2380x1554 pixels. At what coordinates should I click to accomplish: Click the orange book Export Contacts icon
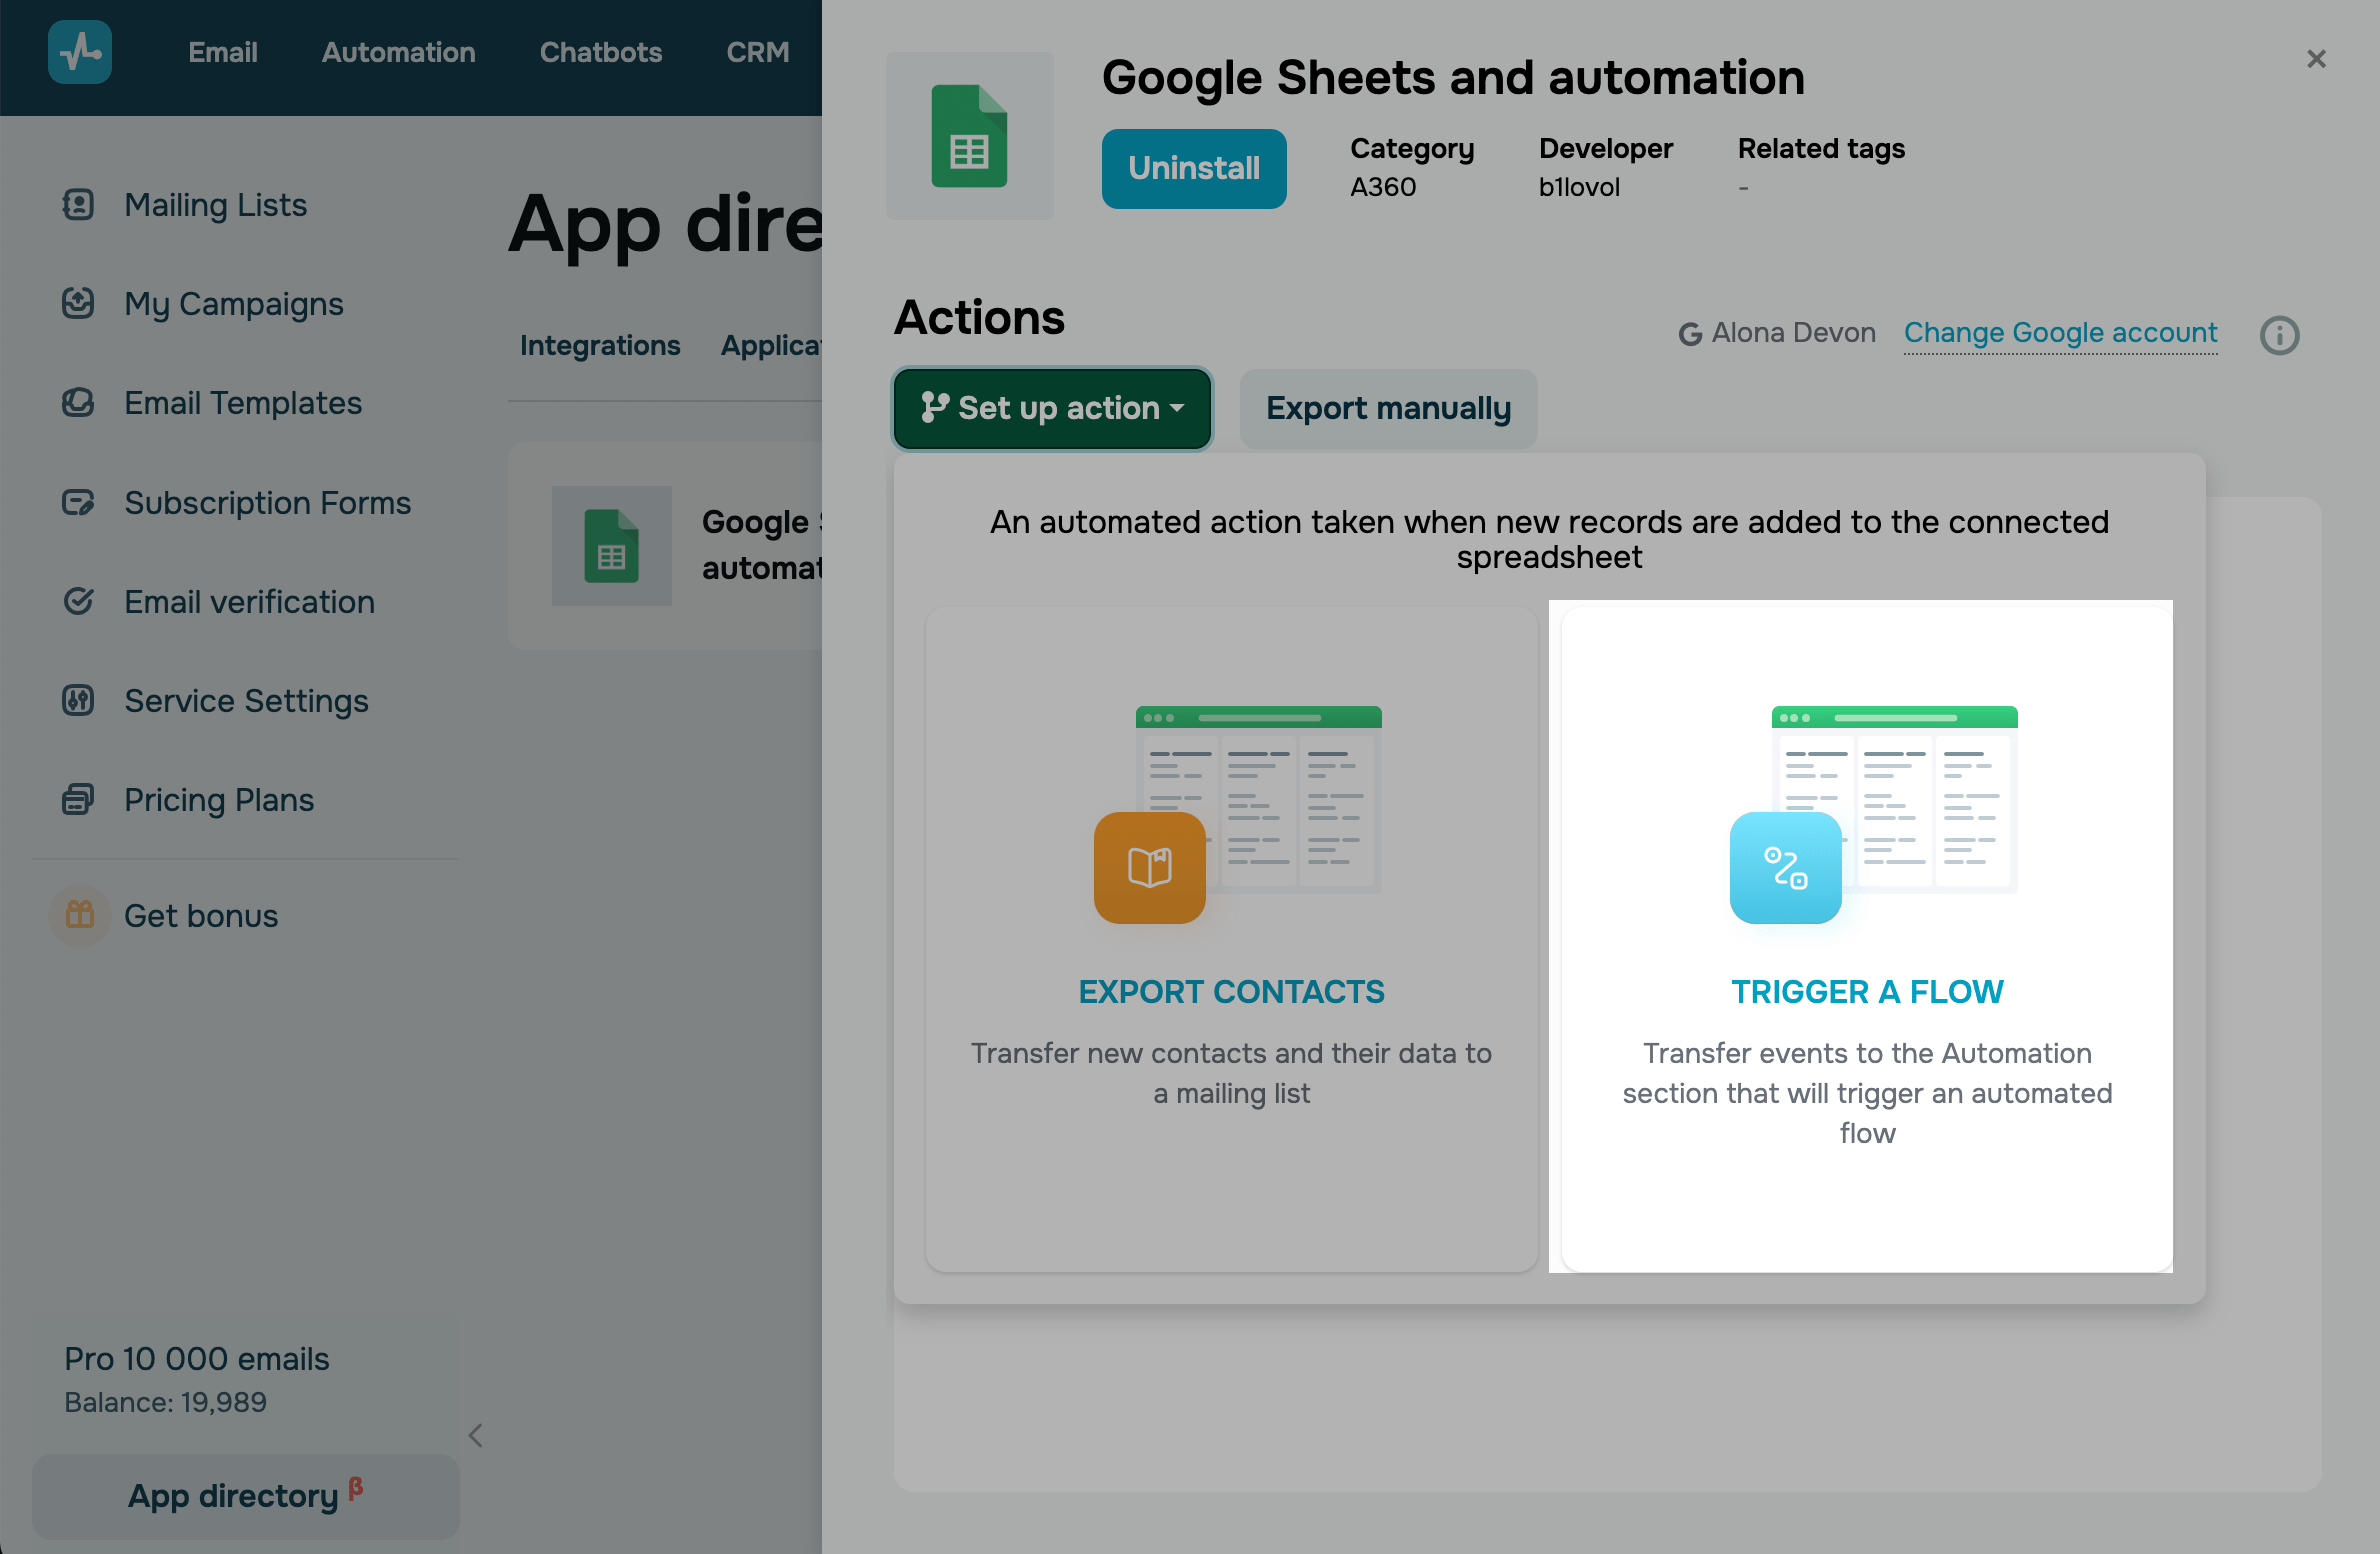coord(1149,867)
